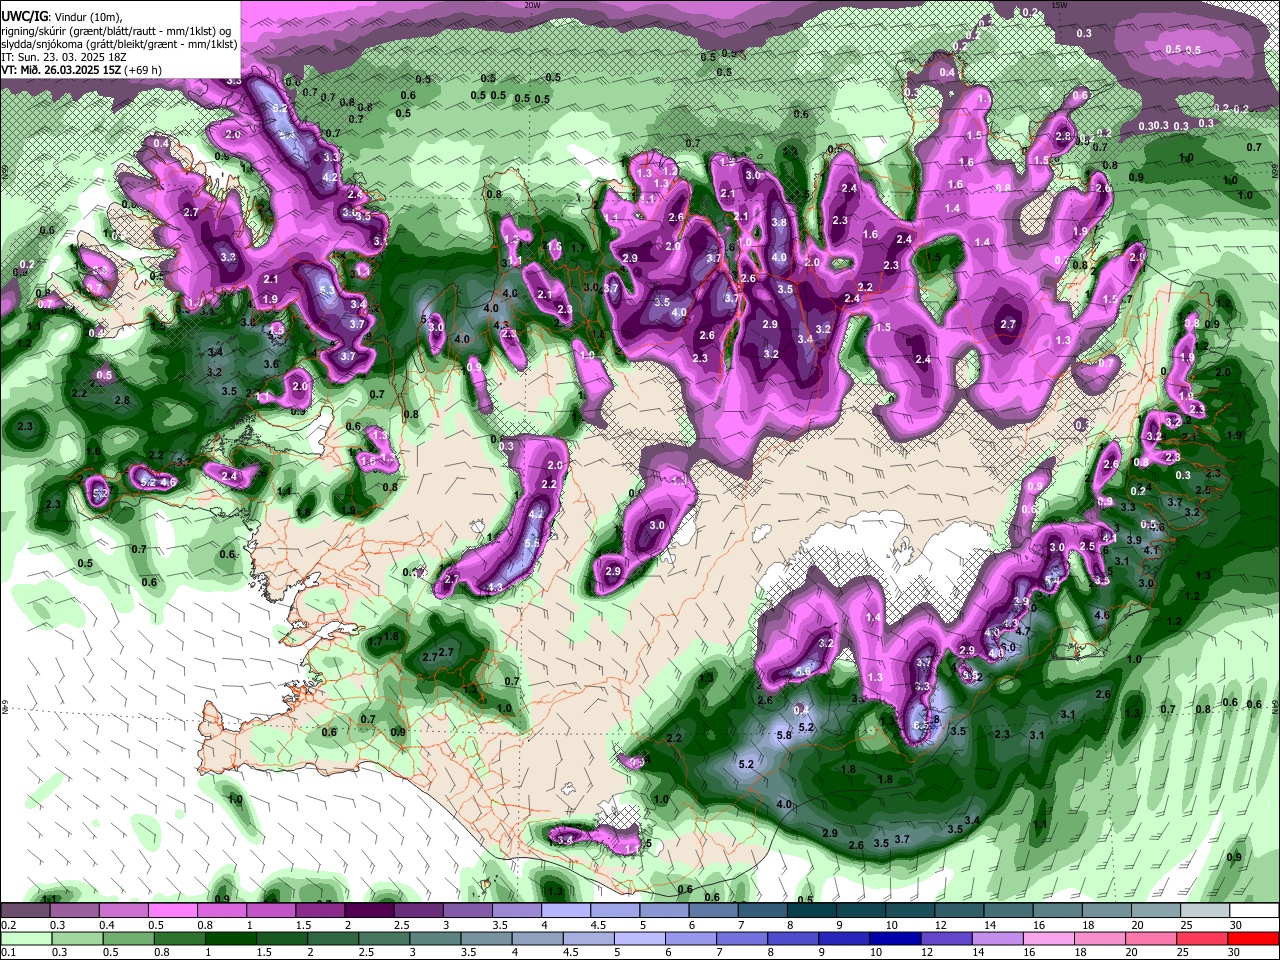Select the white 30 swatch in snow scale
Image resolution: width=1280 pixels, height=960 pixels.
pos(1254,911)
